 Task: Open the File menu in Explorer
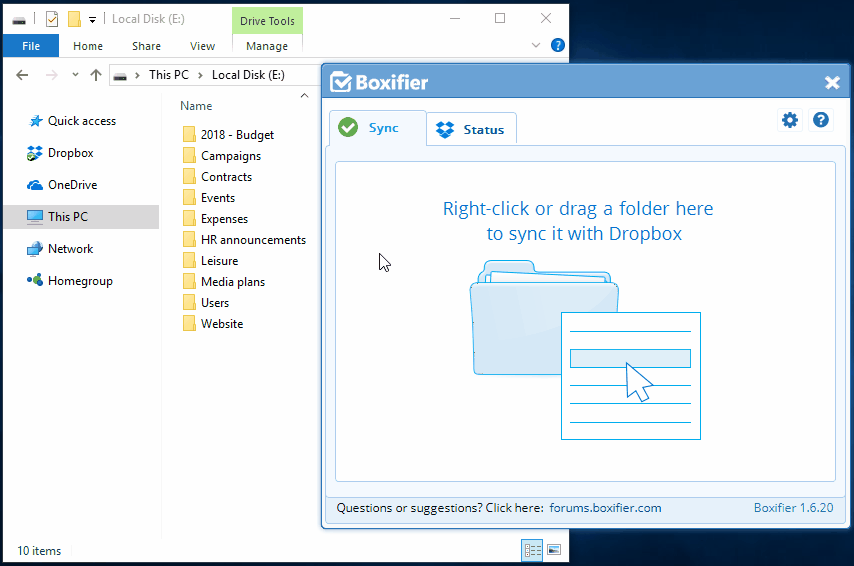click(x=31, y=46)
